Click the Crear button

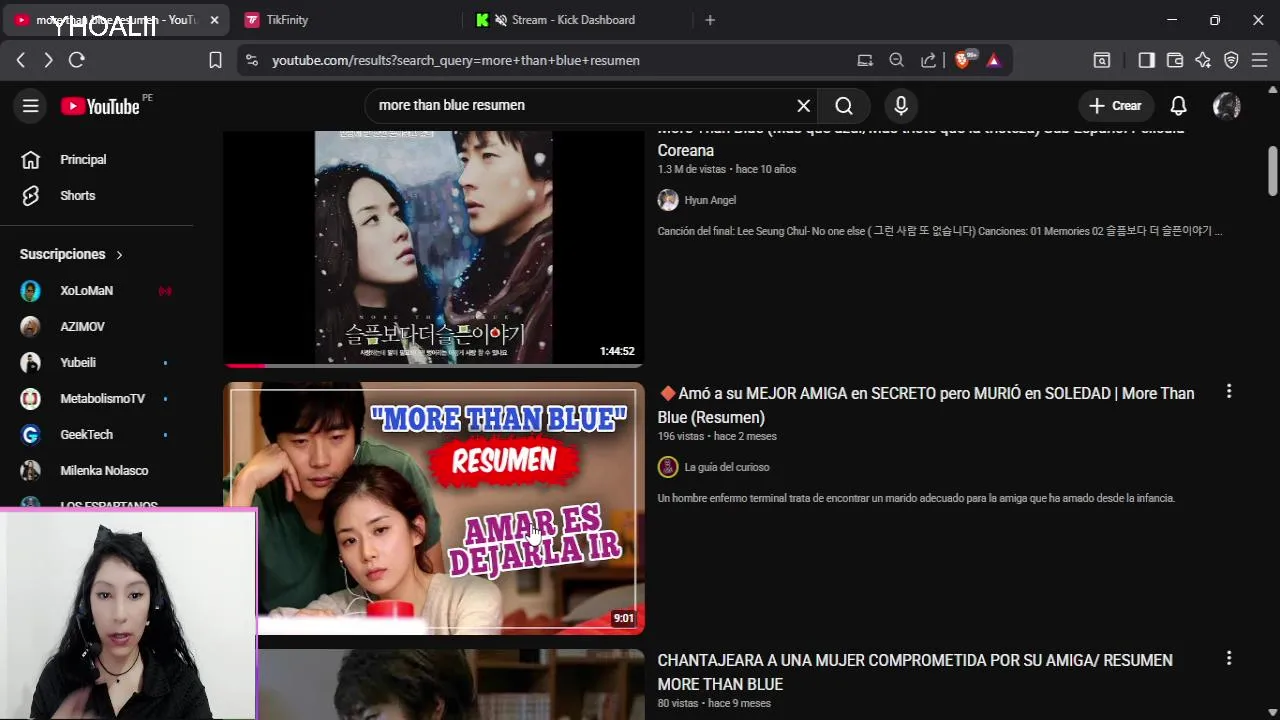pos(1116,106)
